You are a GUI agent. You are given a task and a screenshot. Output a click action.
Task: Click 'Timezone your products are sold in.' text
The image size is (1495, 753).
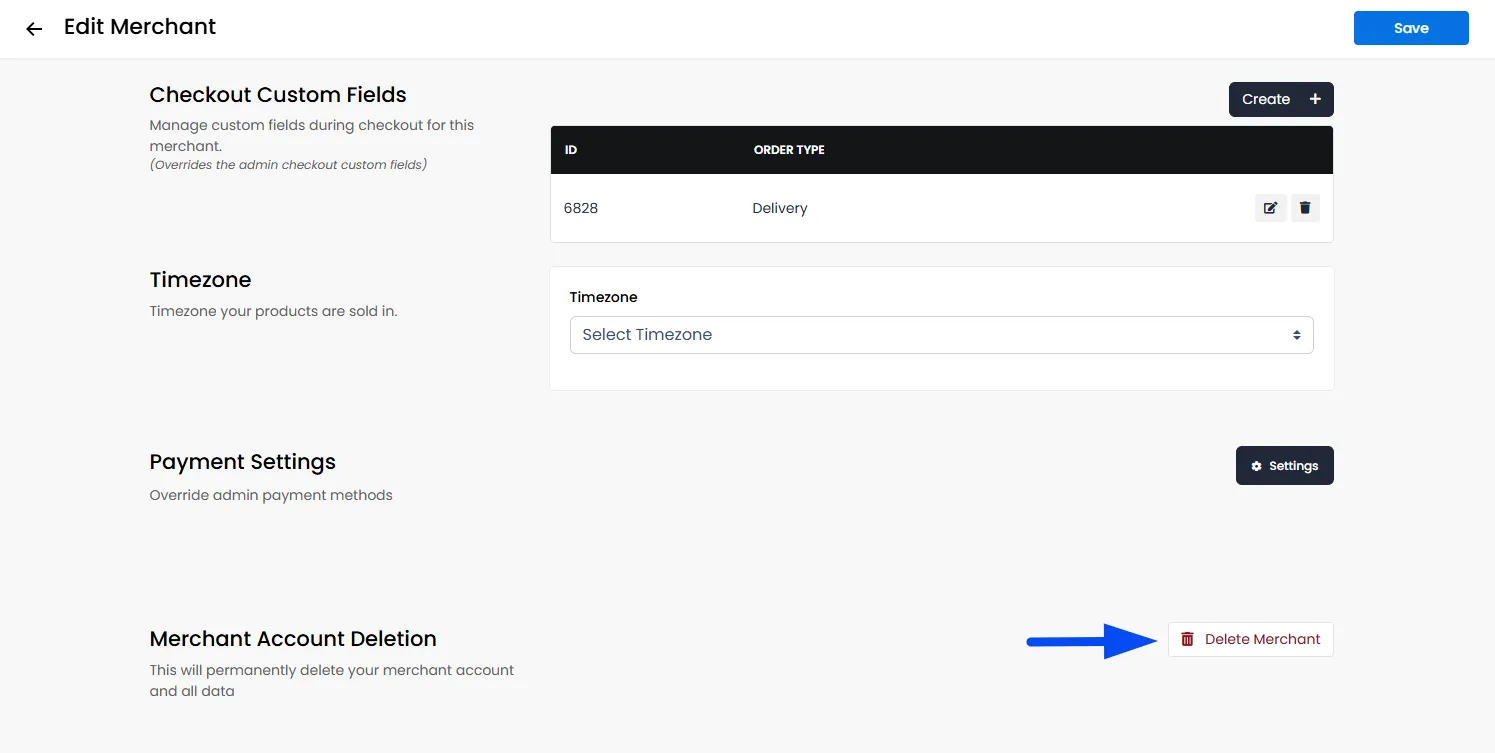pyautogui.click(x=273, y=311)
